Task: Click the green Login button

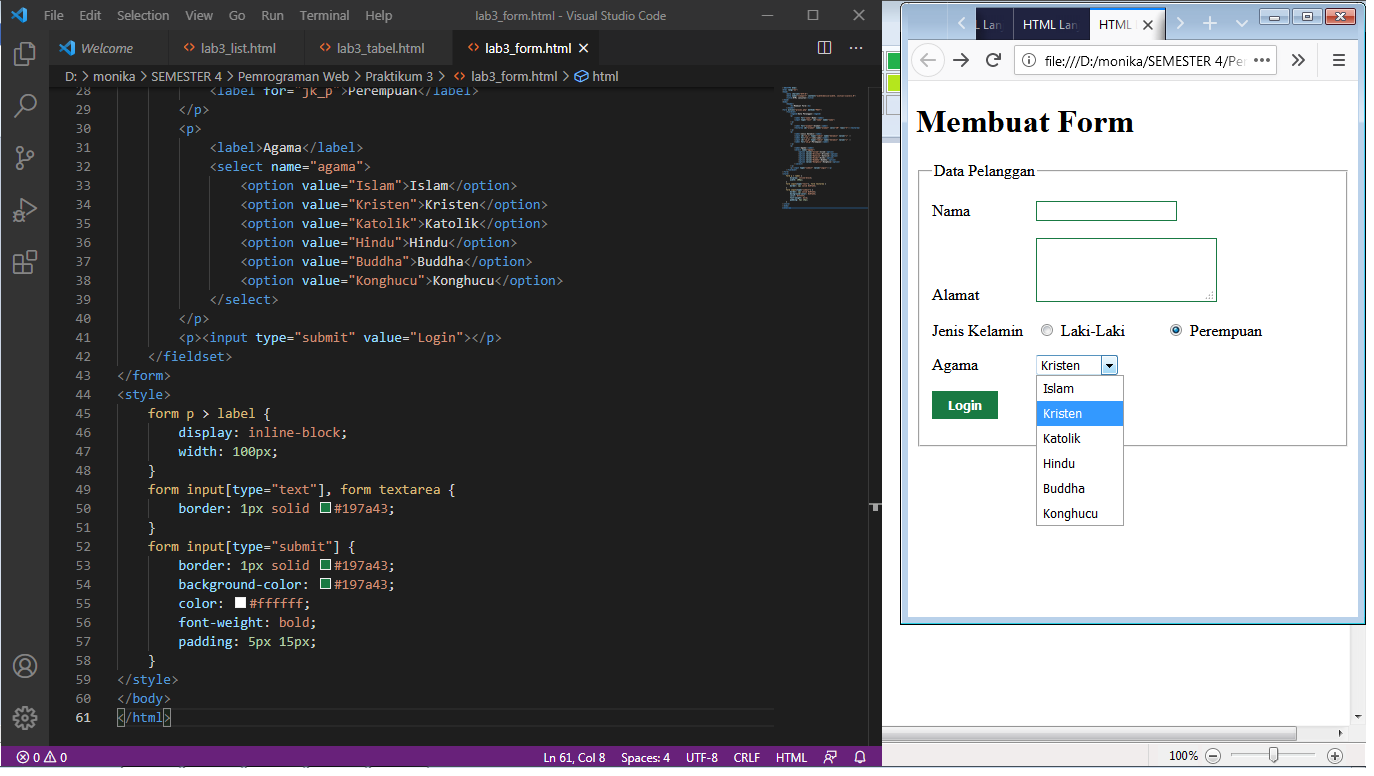Action: pyautogui.click(x=965, y=405)
